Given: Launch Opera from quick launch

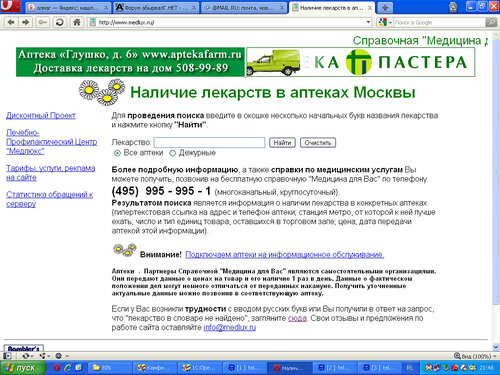Looking at the screenshot, I should click(57, 368).
